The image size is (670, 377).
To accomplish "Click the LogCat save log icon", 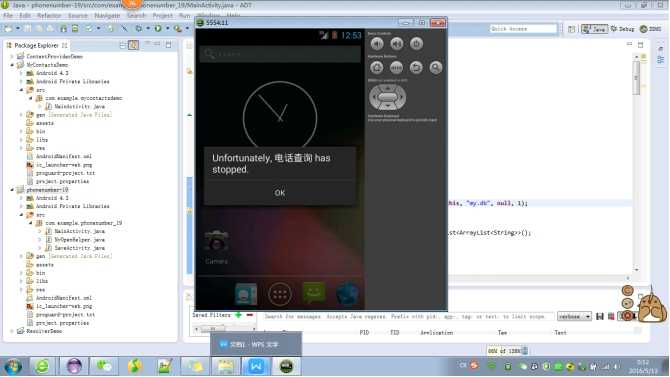I will tap(600, 317).
